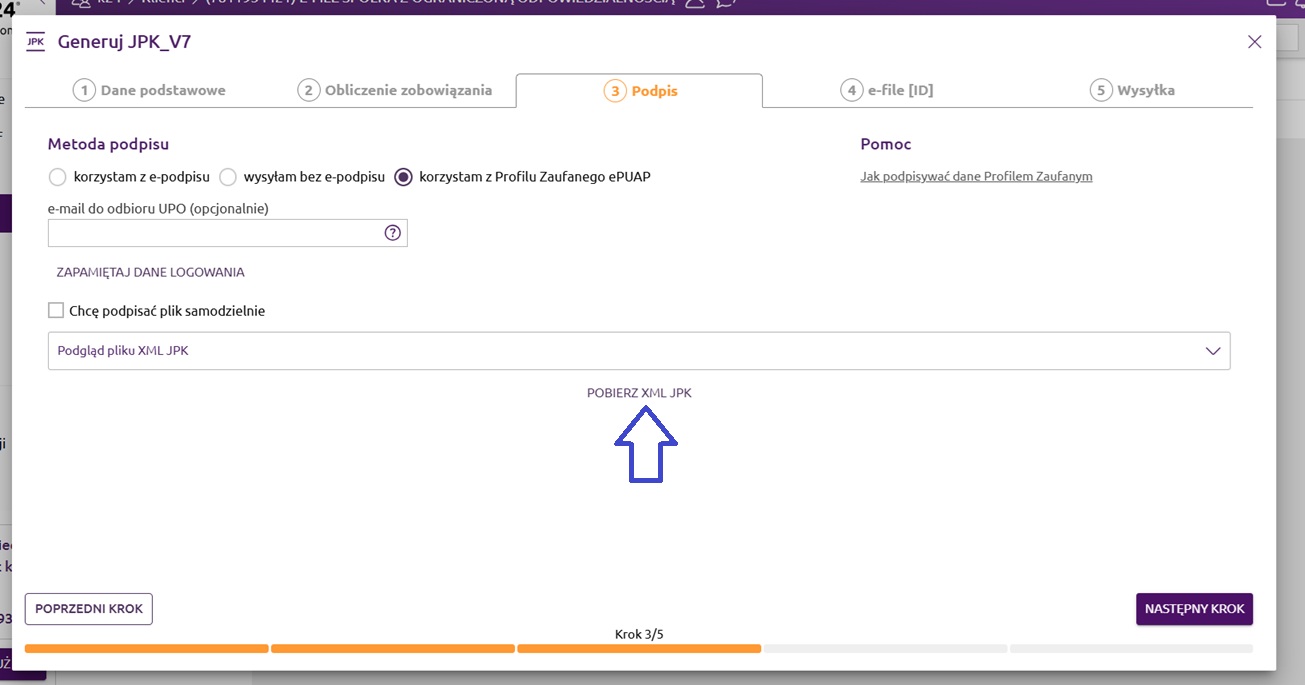
Task: Click the e-mail do odbioru UPO field
Action: tap(214, 233)
